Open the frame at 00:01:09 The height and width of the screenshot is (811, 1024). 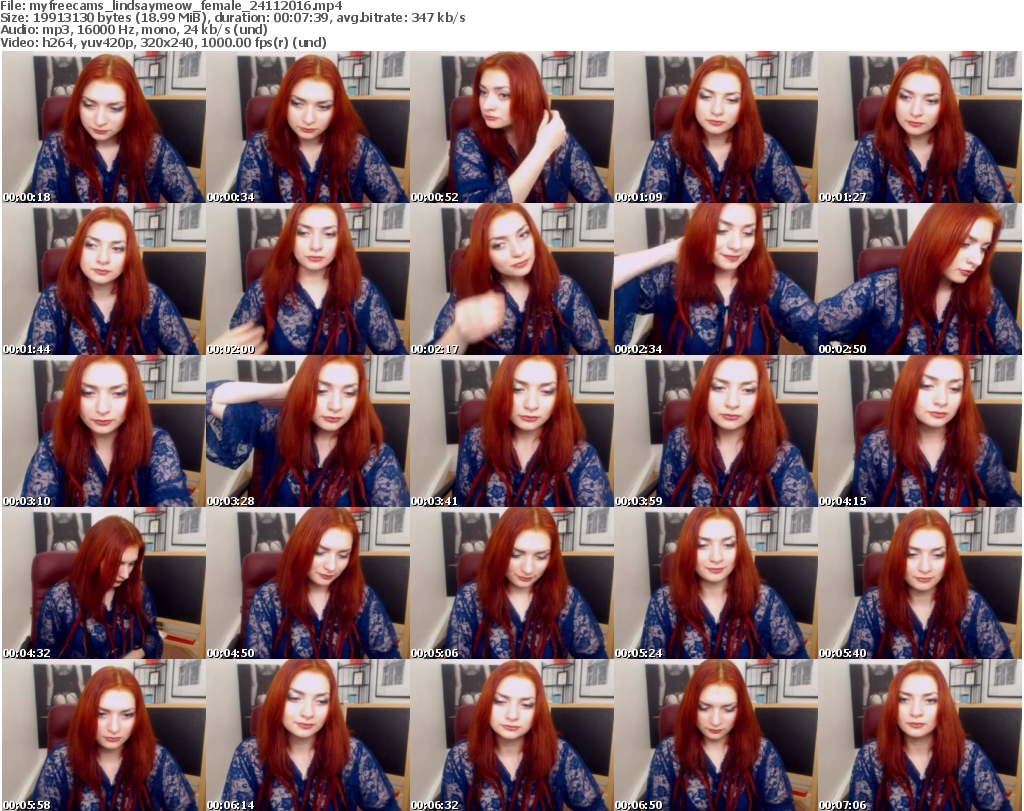[x=715, y=127]
